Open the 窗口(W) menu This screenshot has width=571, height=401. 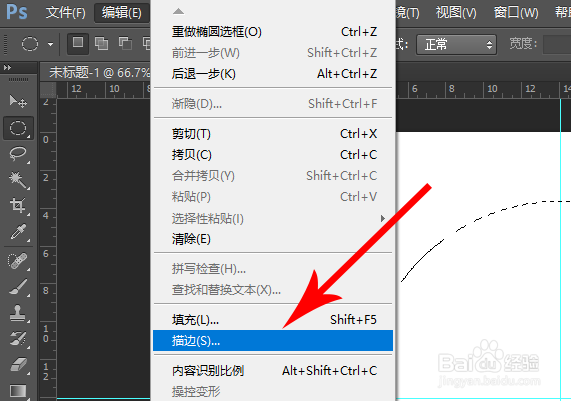coord(516,13)
